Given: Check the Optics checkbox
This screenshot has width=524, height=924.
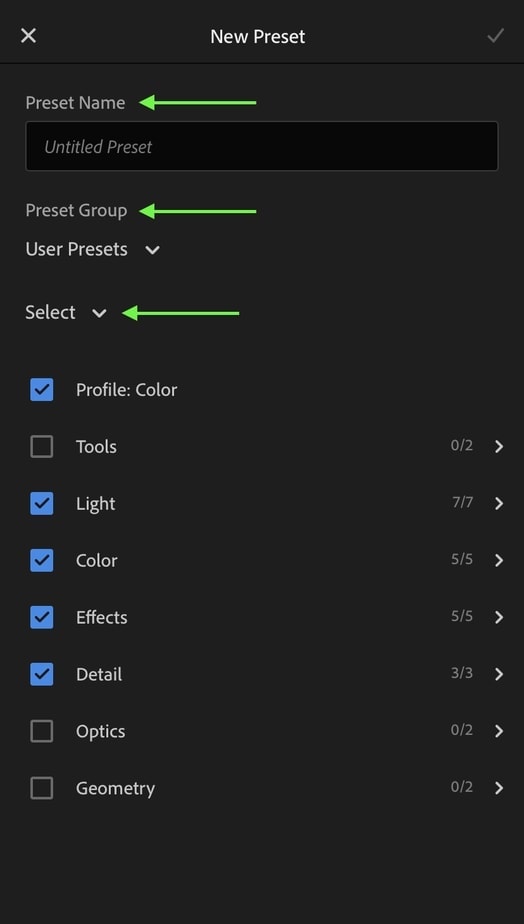Looking at the screenshot, I should tap(42, 731).
